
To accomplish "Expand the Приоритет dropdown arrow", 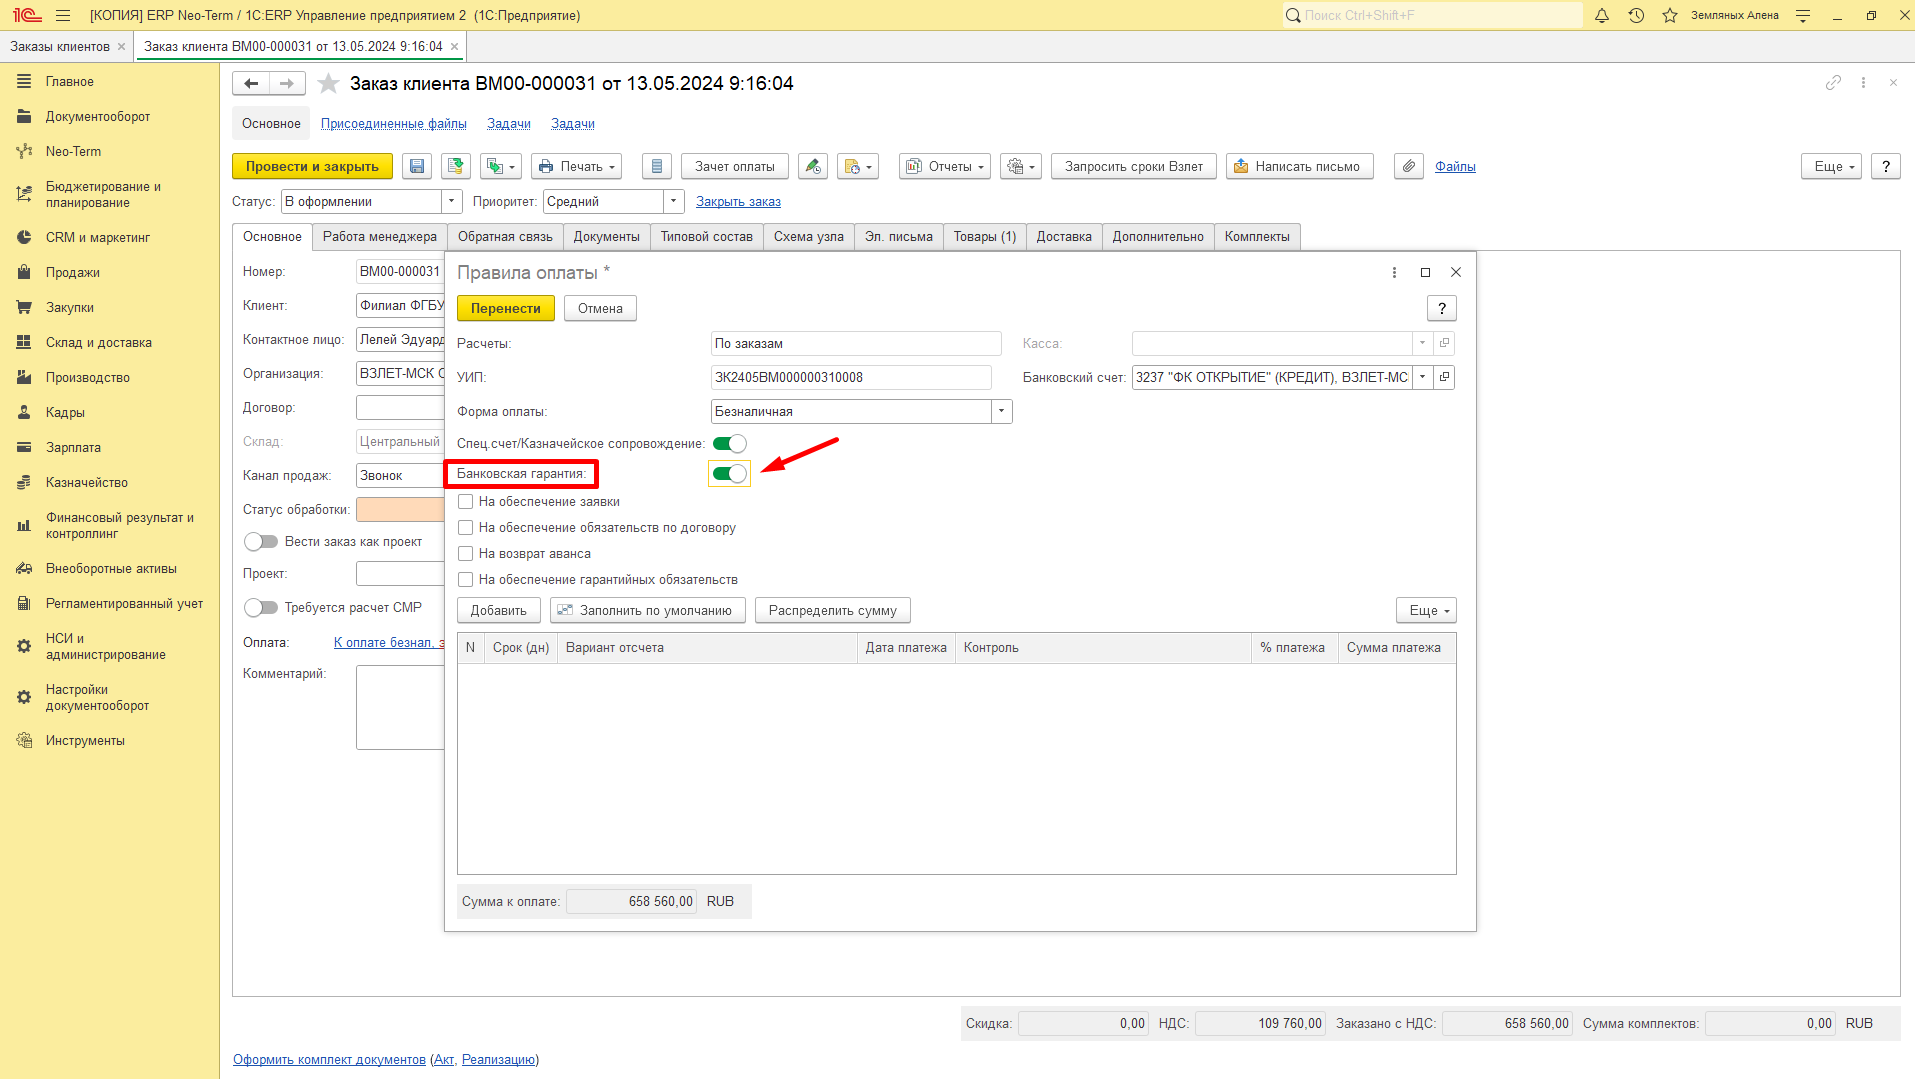I will [x=673, y=202].
